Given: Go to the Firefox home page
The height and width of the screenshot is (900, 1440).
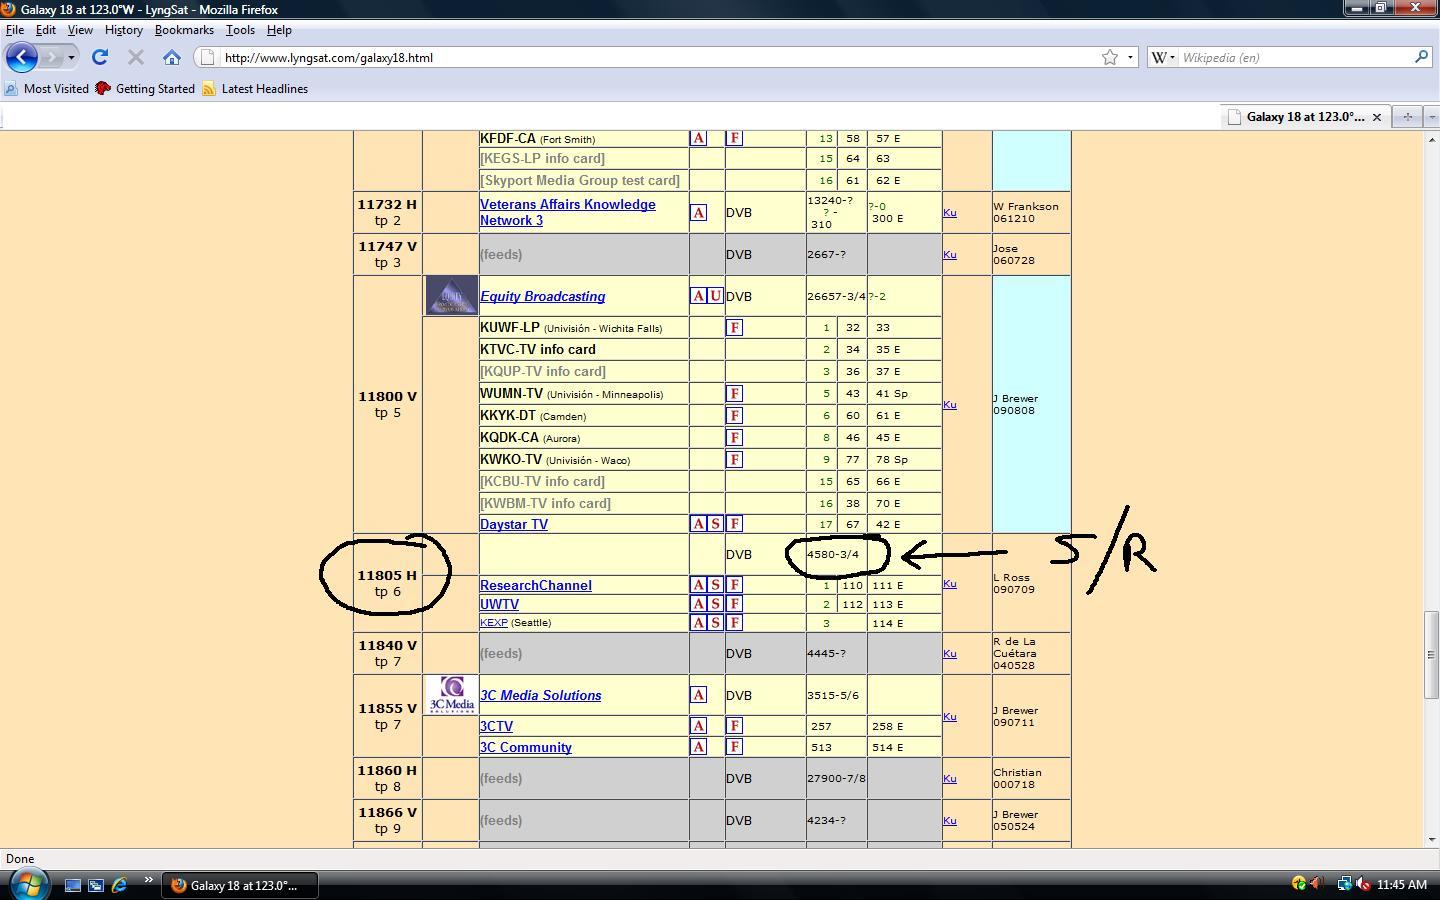Looking at the screenshot, I should (172, 57).
